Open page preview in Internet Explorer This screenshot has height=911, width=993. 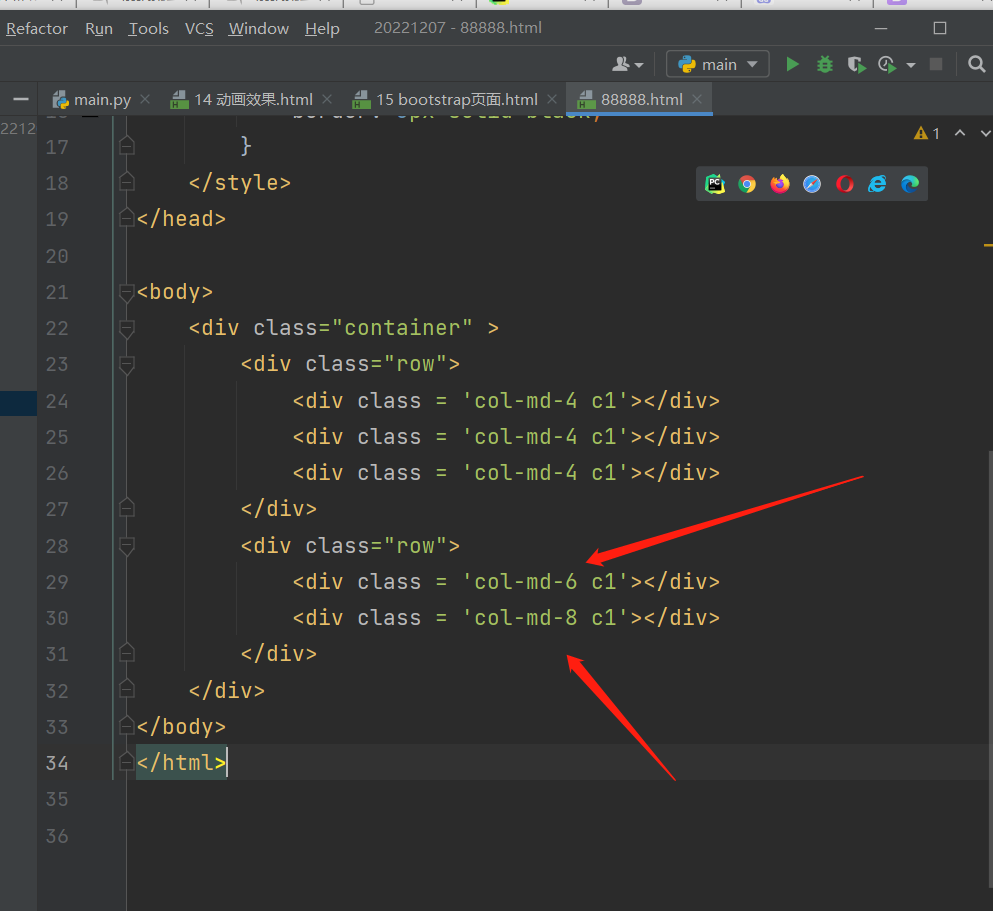(x=877, y=184)
